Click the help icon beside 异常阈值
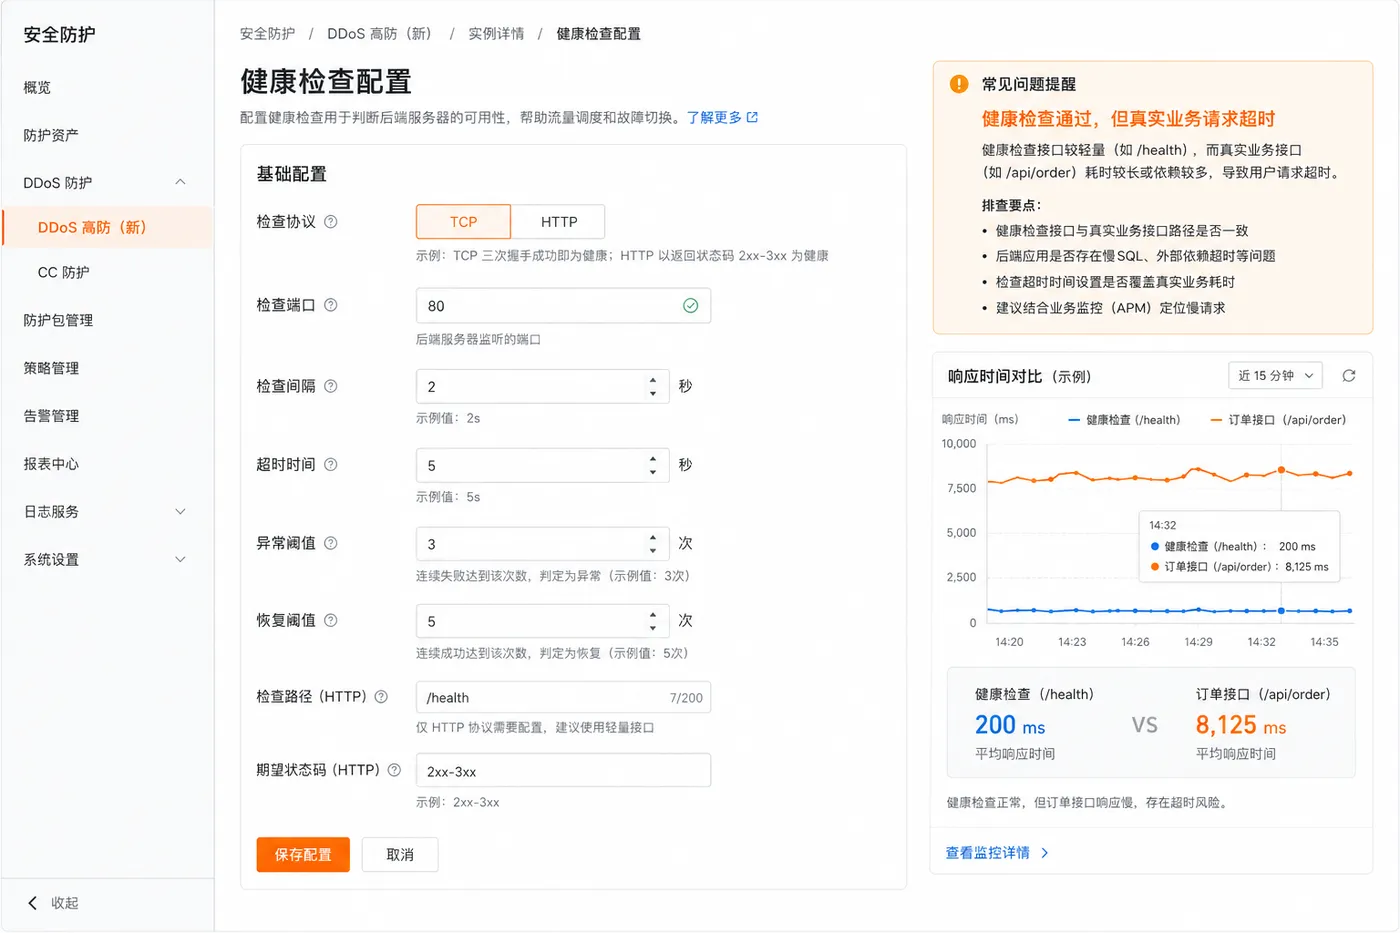 (331, 543)
